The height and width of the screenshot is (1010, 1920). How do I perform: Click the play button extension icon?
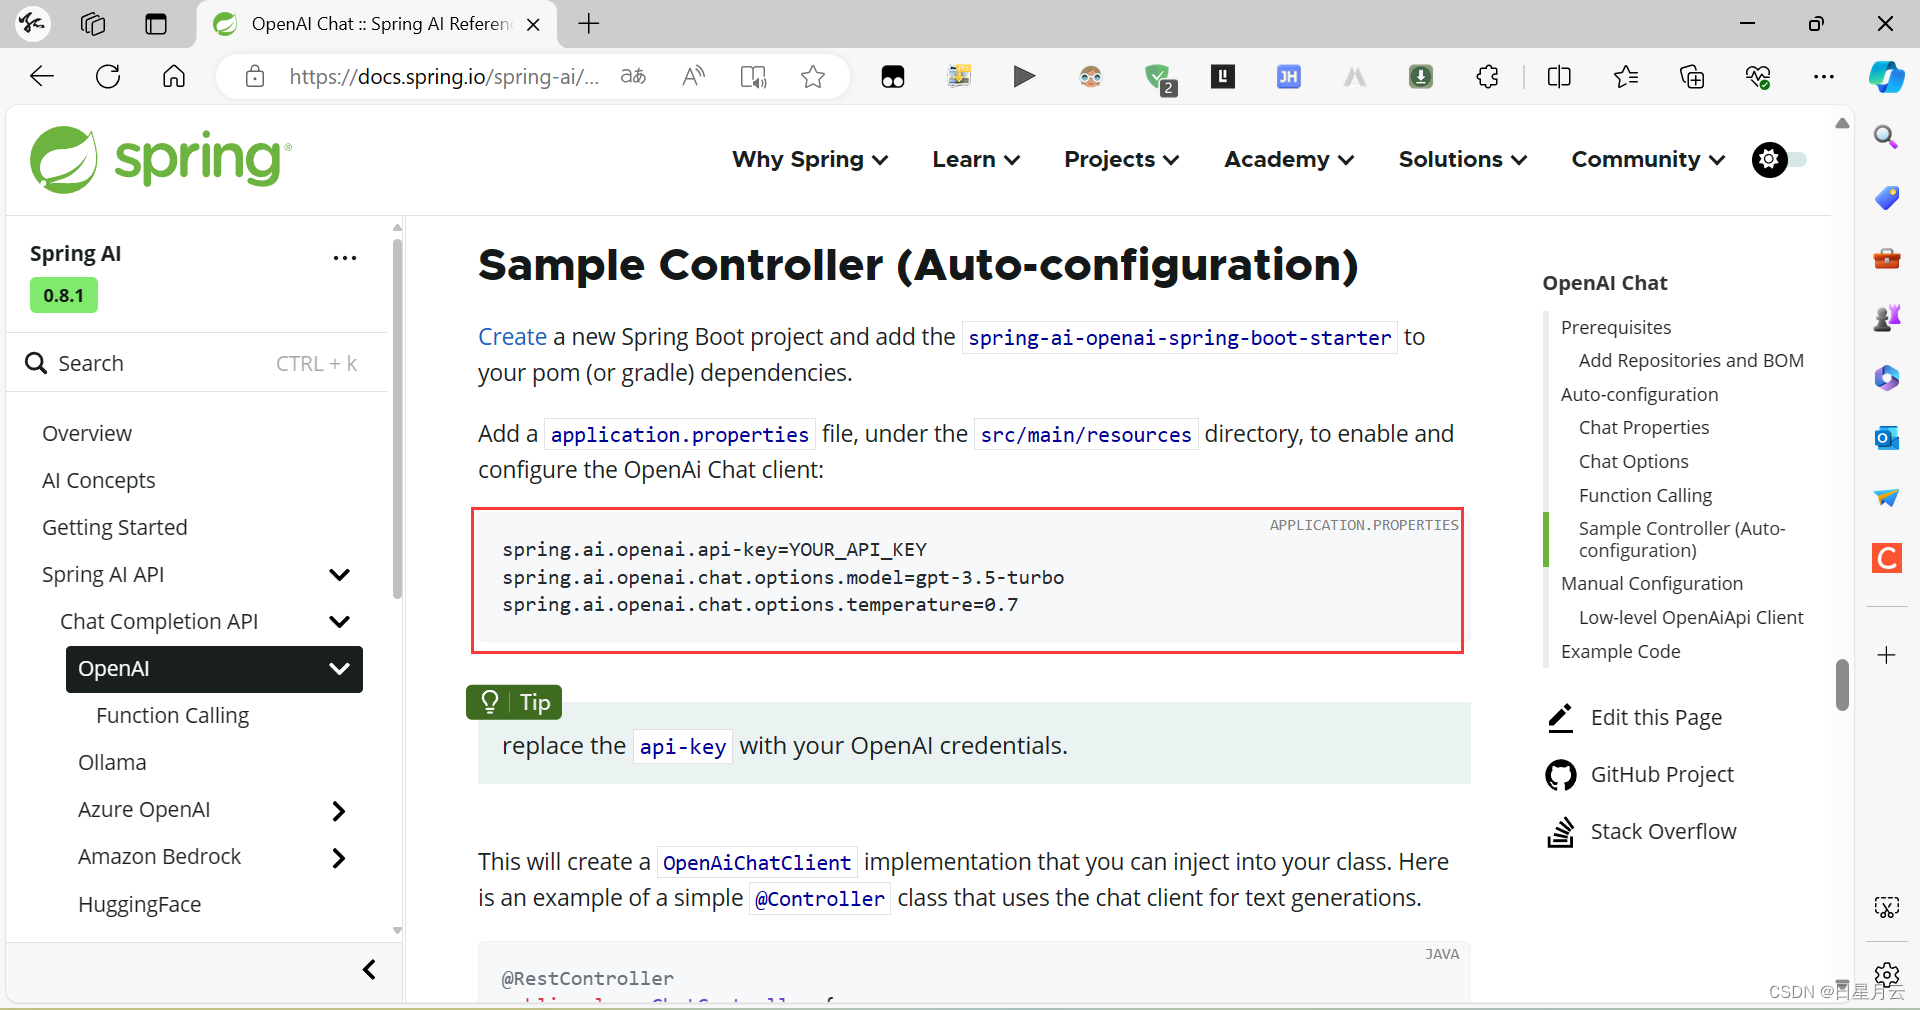[x=1024, y=76]
